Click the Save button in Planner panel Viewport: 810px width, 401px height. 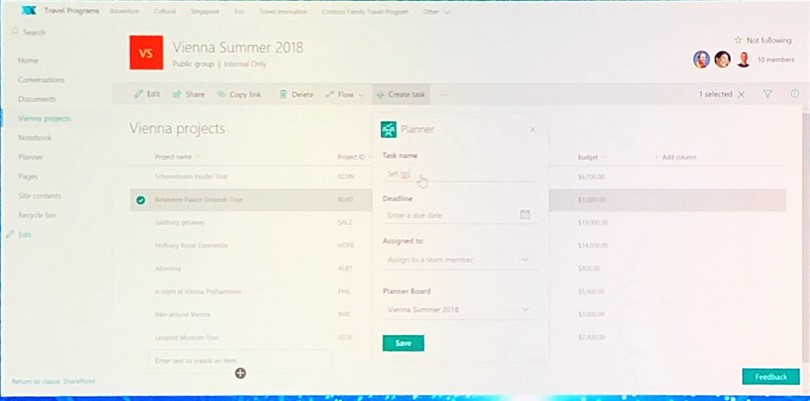(403, 343)
